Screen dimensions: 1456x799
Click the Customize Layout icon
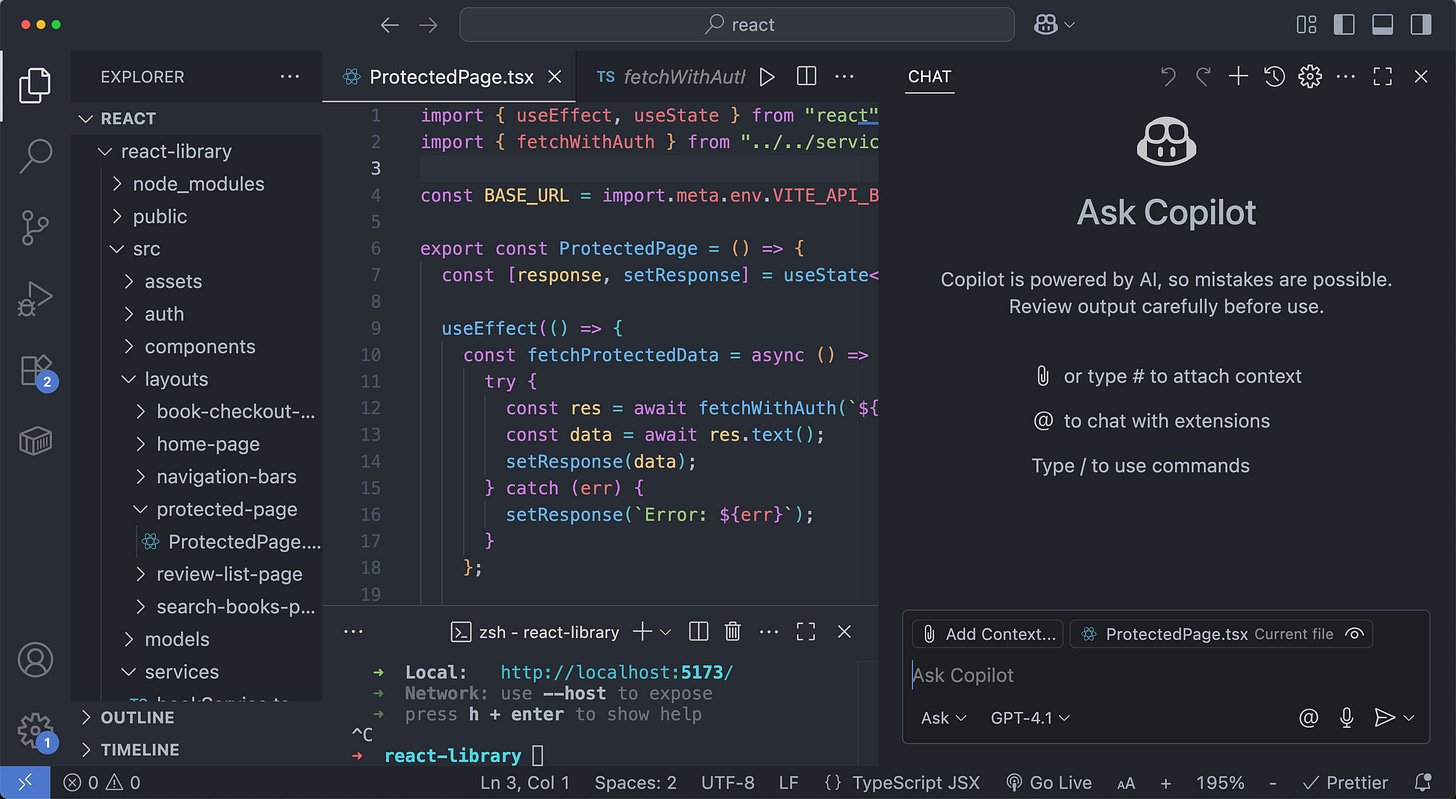[1306, 25]
